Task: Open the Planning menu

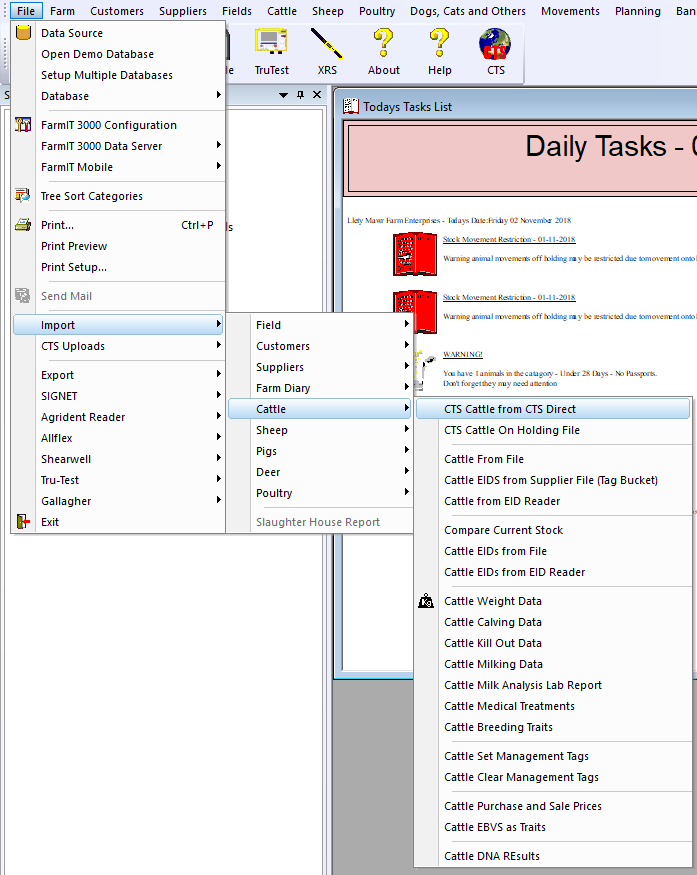Action: pyautogui.click(x=637, y=11)
